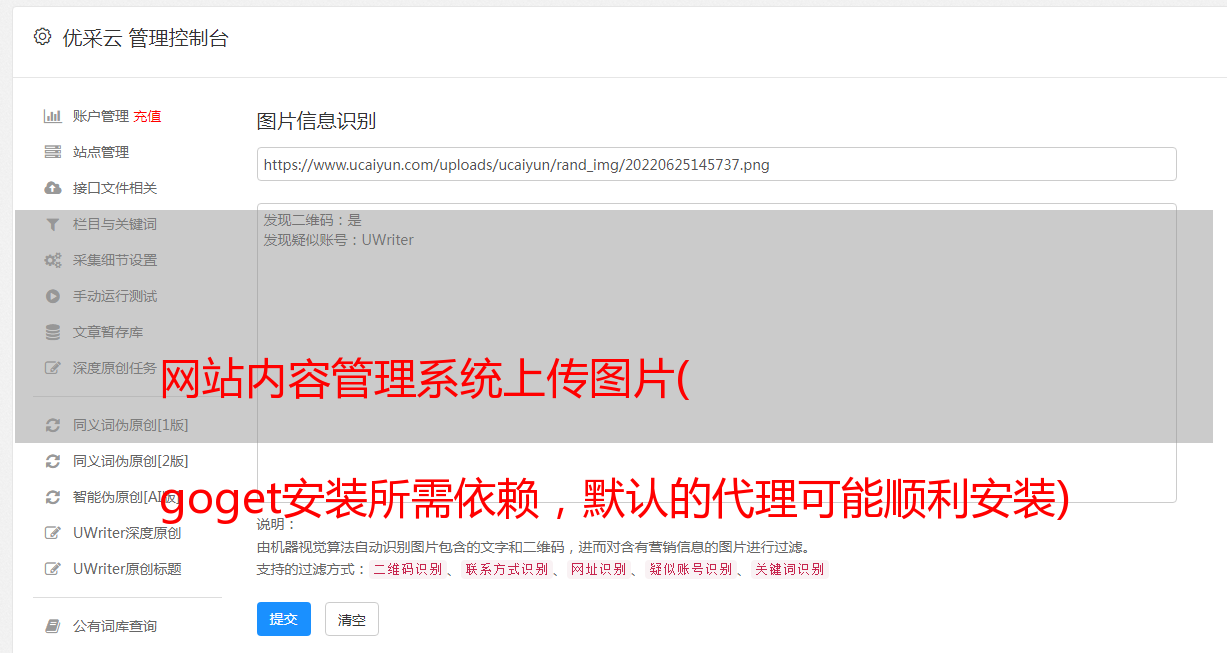This screenshot has width=1227, height=653.
Task: Click the play circle icon for 手动运行测试
Action: pyautogui.click(x=53, y=296)
